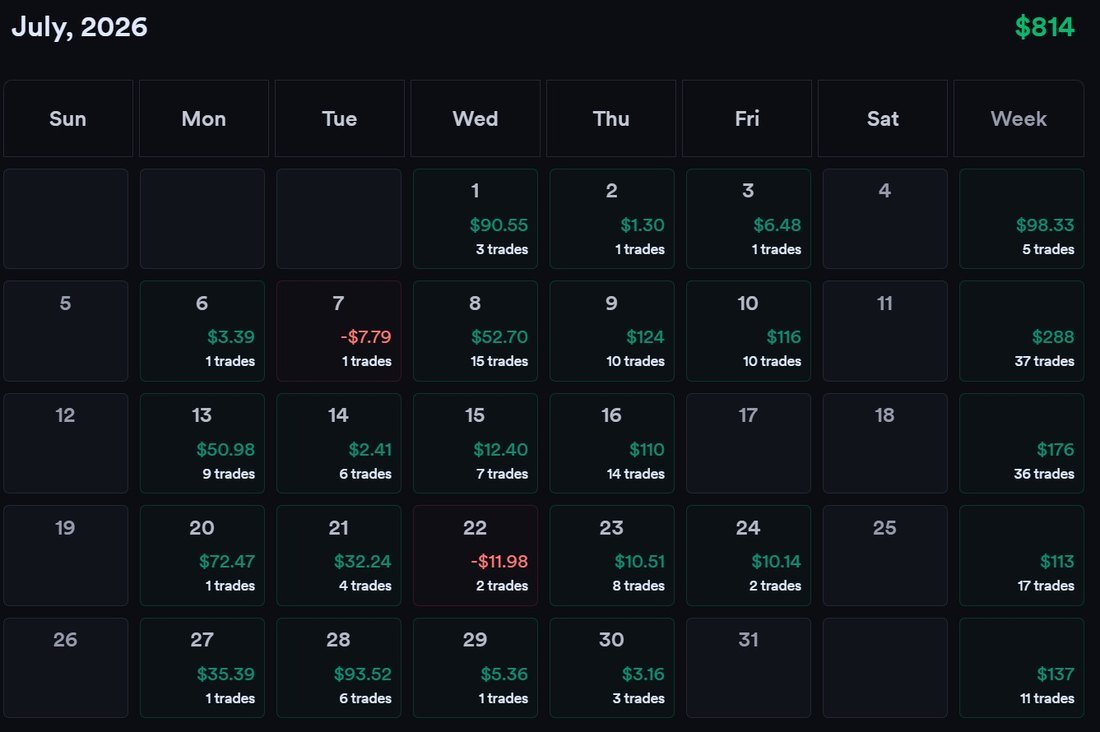Screen dimensions: 1100x732
Task: Select the empty Saturday July 4 cell
Action: point(885,218)
